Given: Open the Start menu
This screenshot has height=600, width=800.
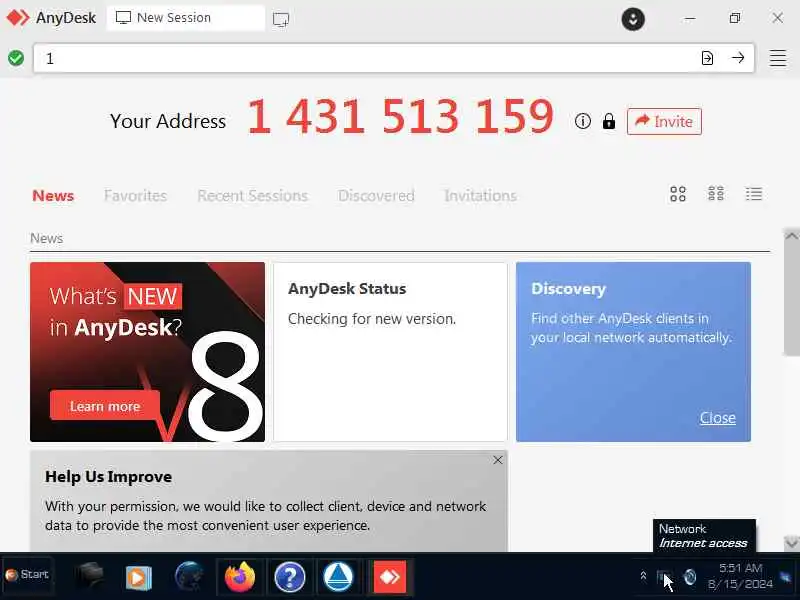Looking at the screenshot, I should 27,575.
